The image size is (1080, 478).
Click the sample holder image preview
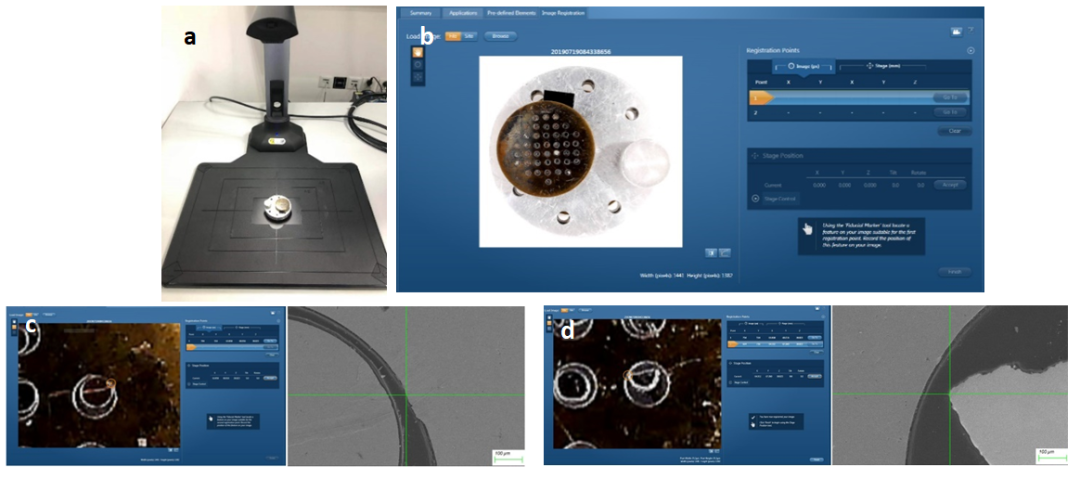580,150
